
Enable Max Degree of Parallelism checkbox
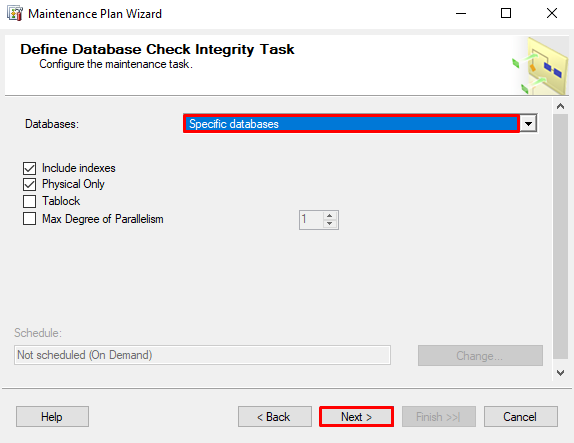29,219
